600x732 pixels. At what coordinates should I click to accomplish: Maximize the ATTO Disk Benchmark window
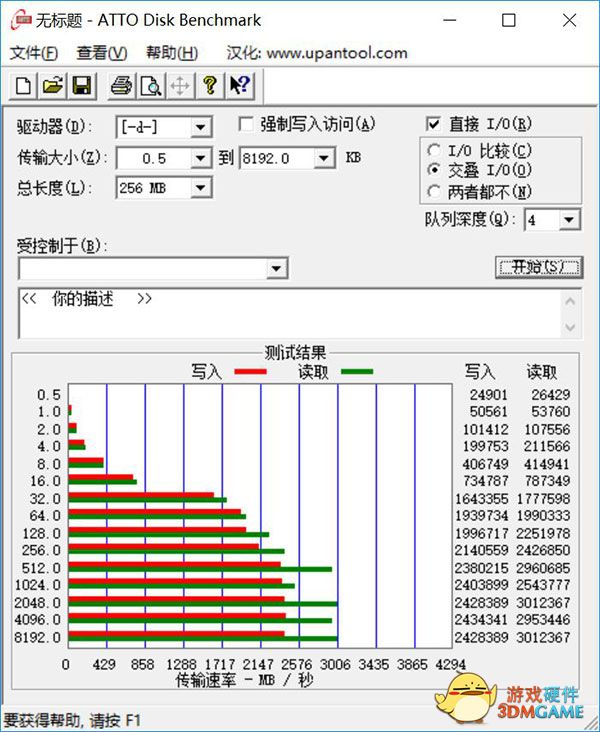coord(508,20)
